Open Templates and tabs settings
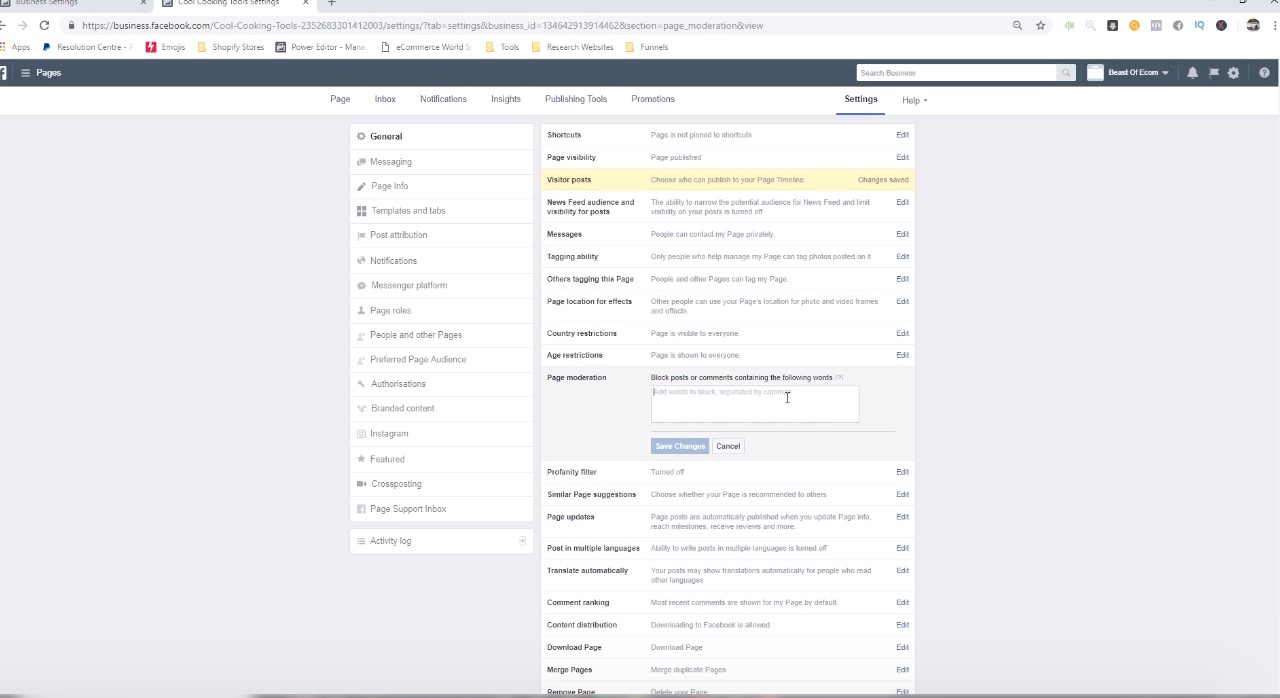 click(441, 211)
